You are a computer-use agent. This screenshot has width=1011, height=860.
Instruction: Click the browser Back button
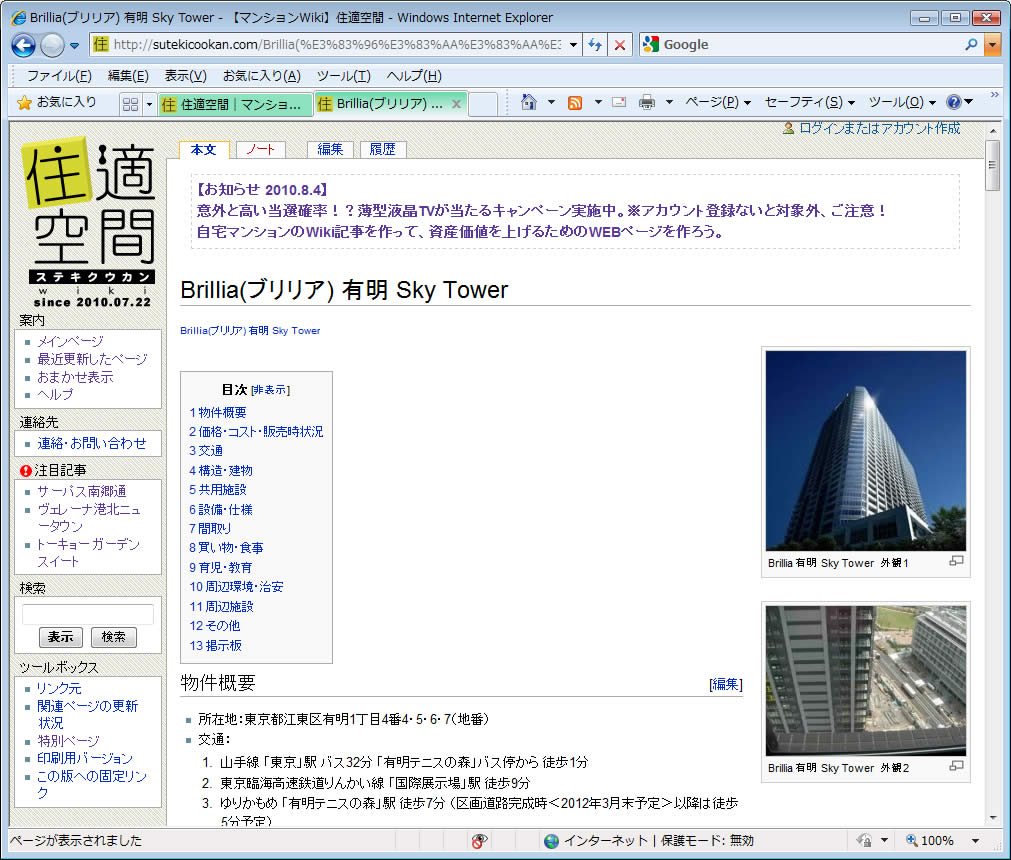[x=24, y=45]
